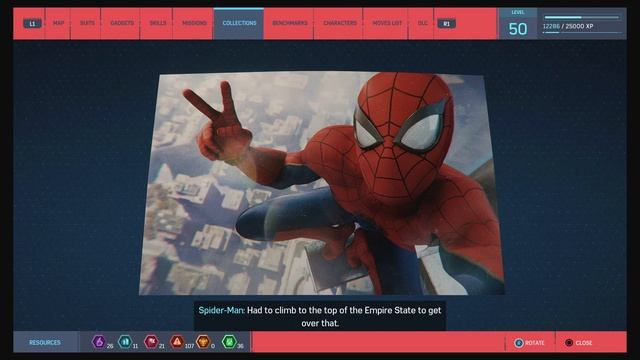View the Moves List tab
This screenshot has width=640, height=360.
tap(387, 23)
